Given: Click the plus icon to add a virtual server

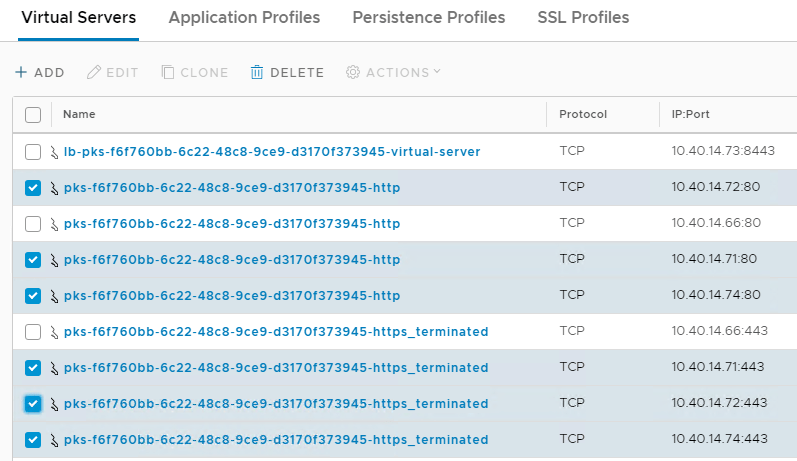Looking at the screenshot, I should (21, 73).
